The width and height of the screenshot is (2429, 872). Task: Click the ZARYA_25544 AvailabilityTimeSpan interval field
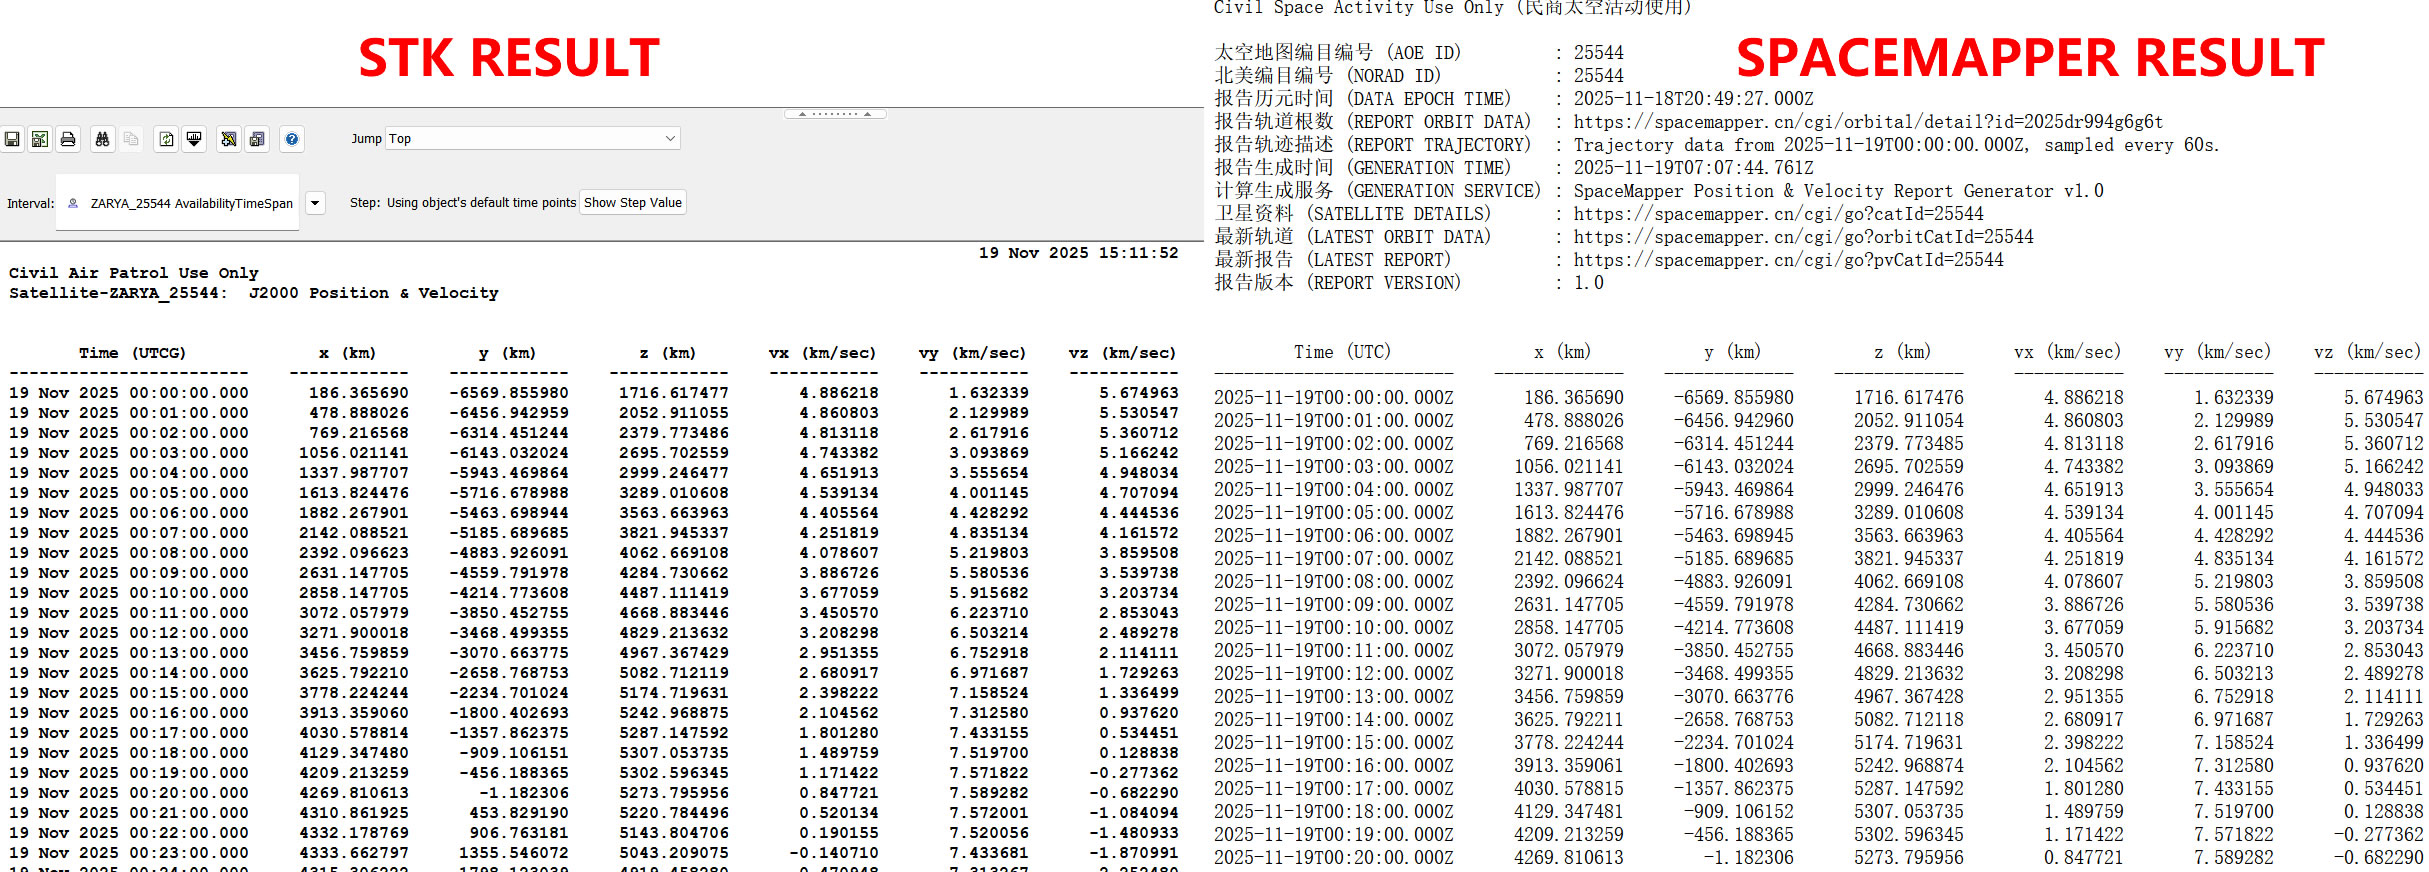(180, 203)
